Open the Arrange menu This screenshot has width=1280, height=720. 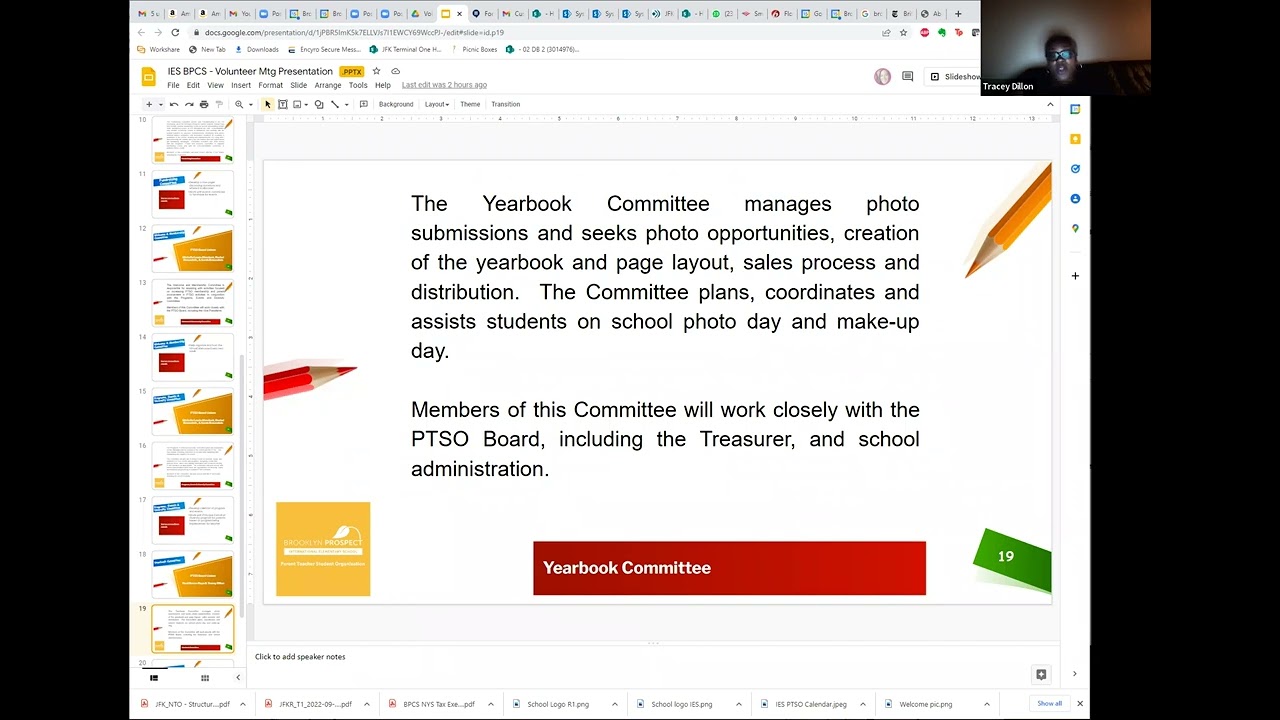tap(328, 85)
